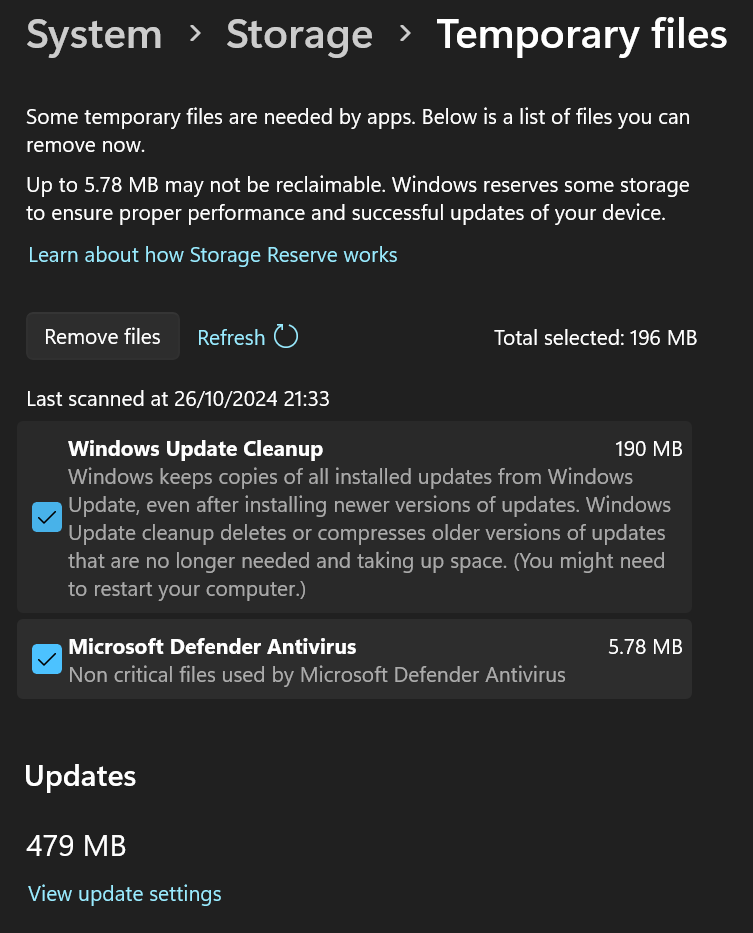Viewport: 753px width, 933px height.
Task: Click the chevron before Temporary files
Action: [x=405, y=34]
